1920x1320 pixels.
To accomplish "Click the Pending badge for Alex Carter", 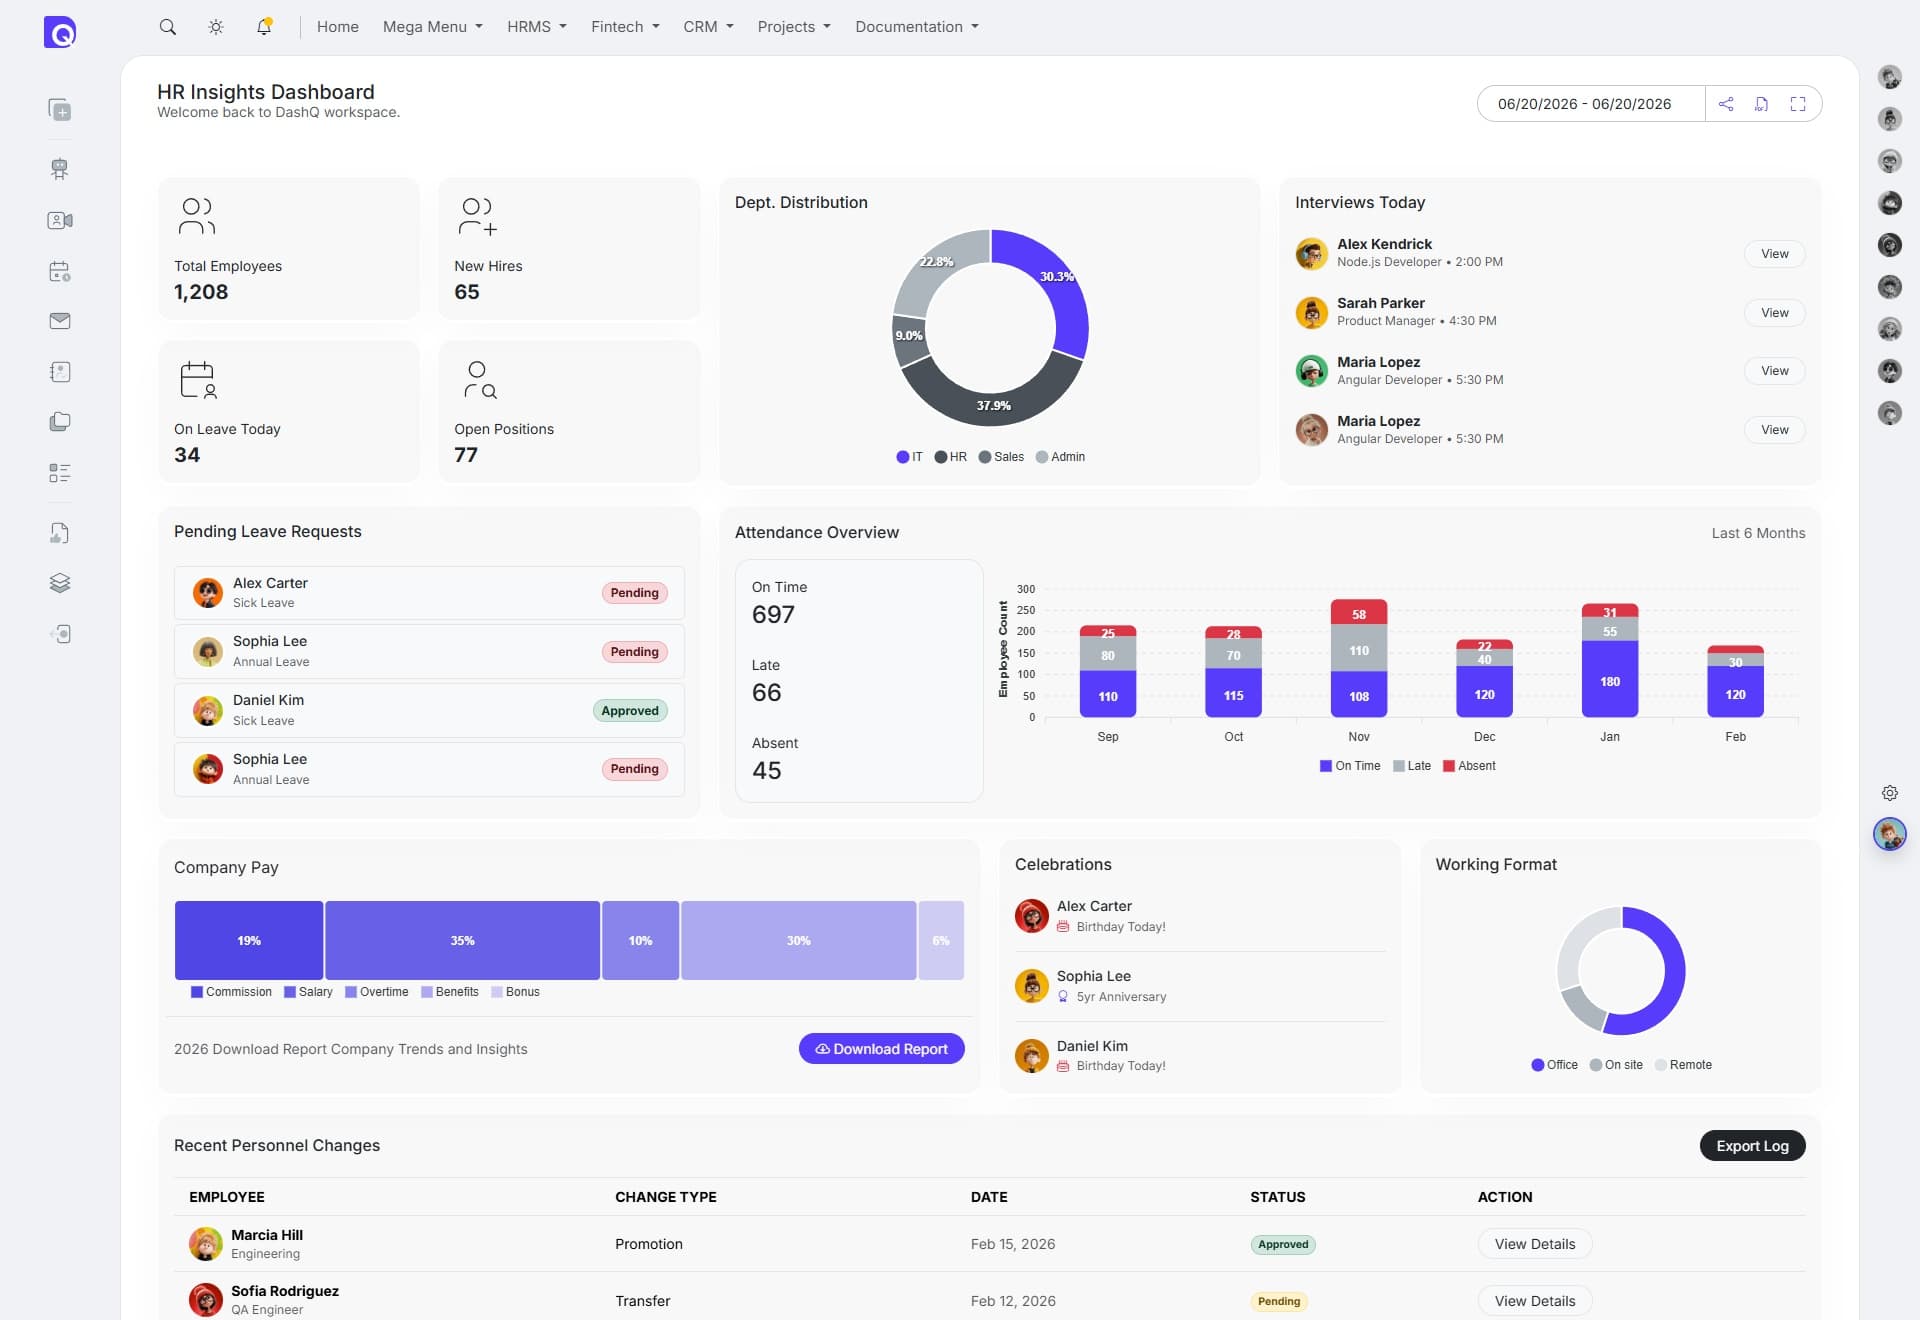I will 634,593.
